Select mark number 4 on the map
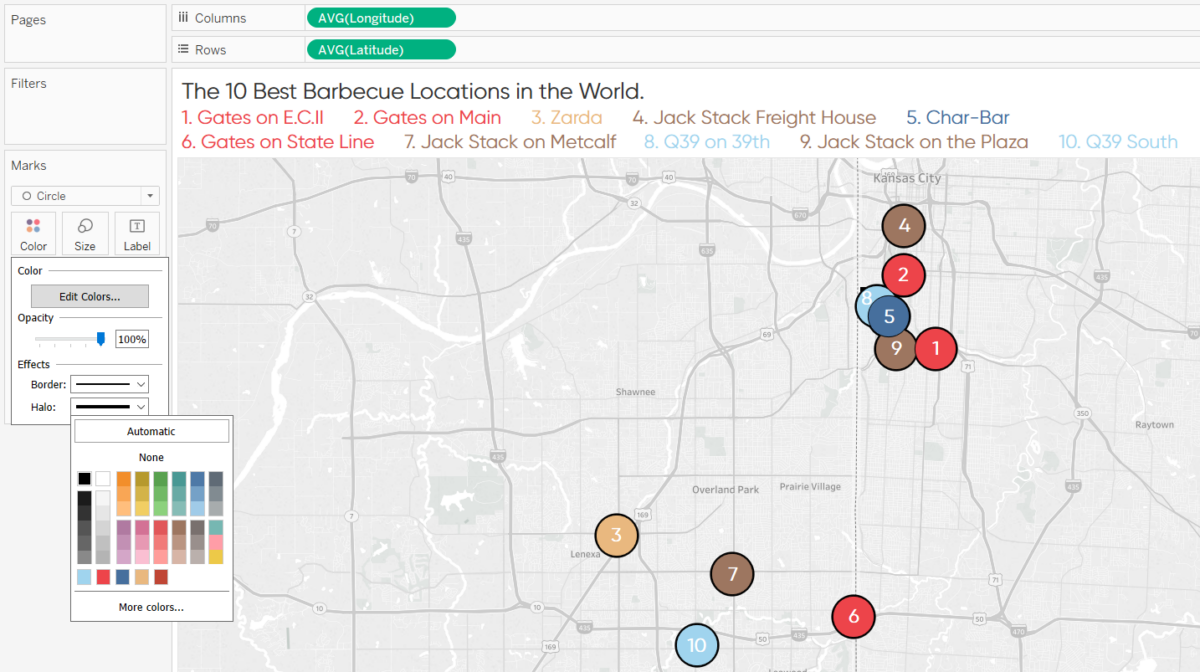The image size is (1200, 672). [903, 225]
